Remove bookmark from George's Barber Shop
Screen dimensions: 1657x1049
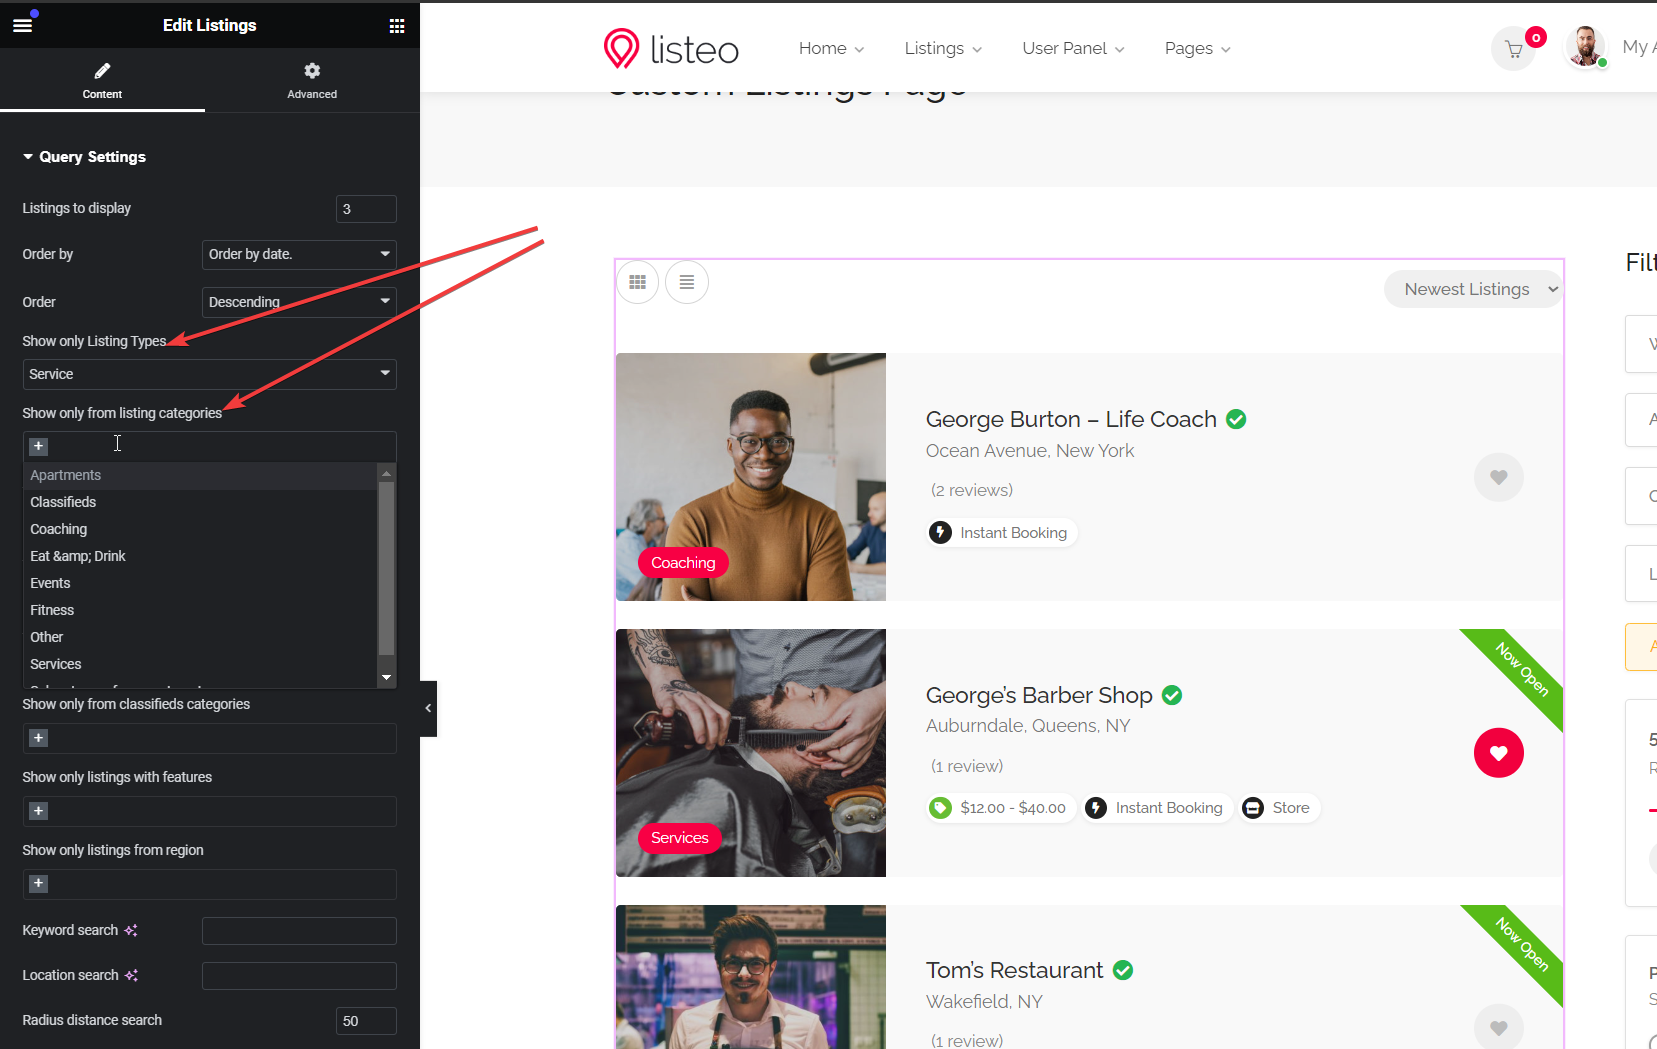(1498, 753)
